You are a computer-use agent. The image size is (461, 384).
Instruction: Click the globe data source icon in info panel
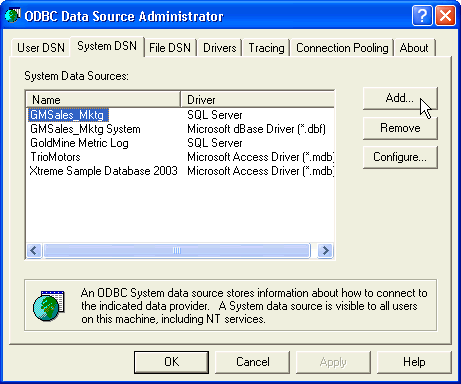[x=49, y=306]
